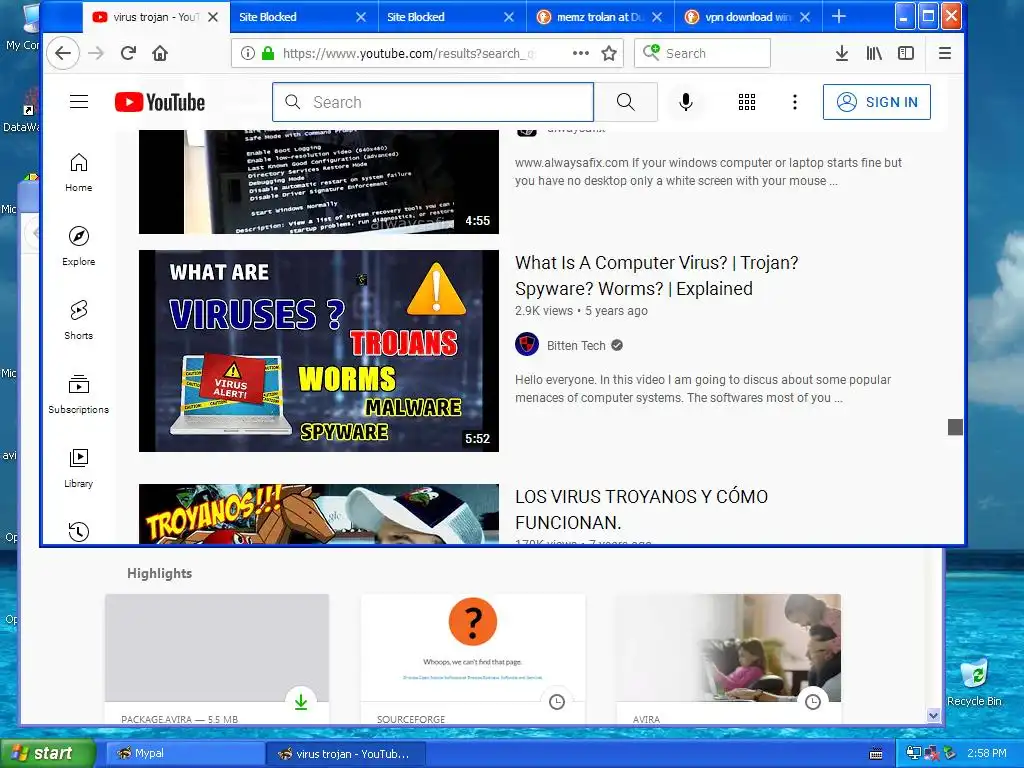Open the browser library icon

[874, 54]
